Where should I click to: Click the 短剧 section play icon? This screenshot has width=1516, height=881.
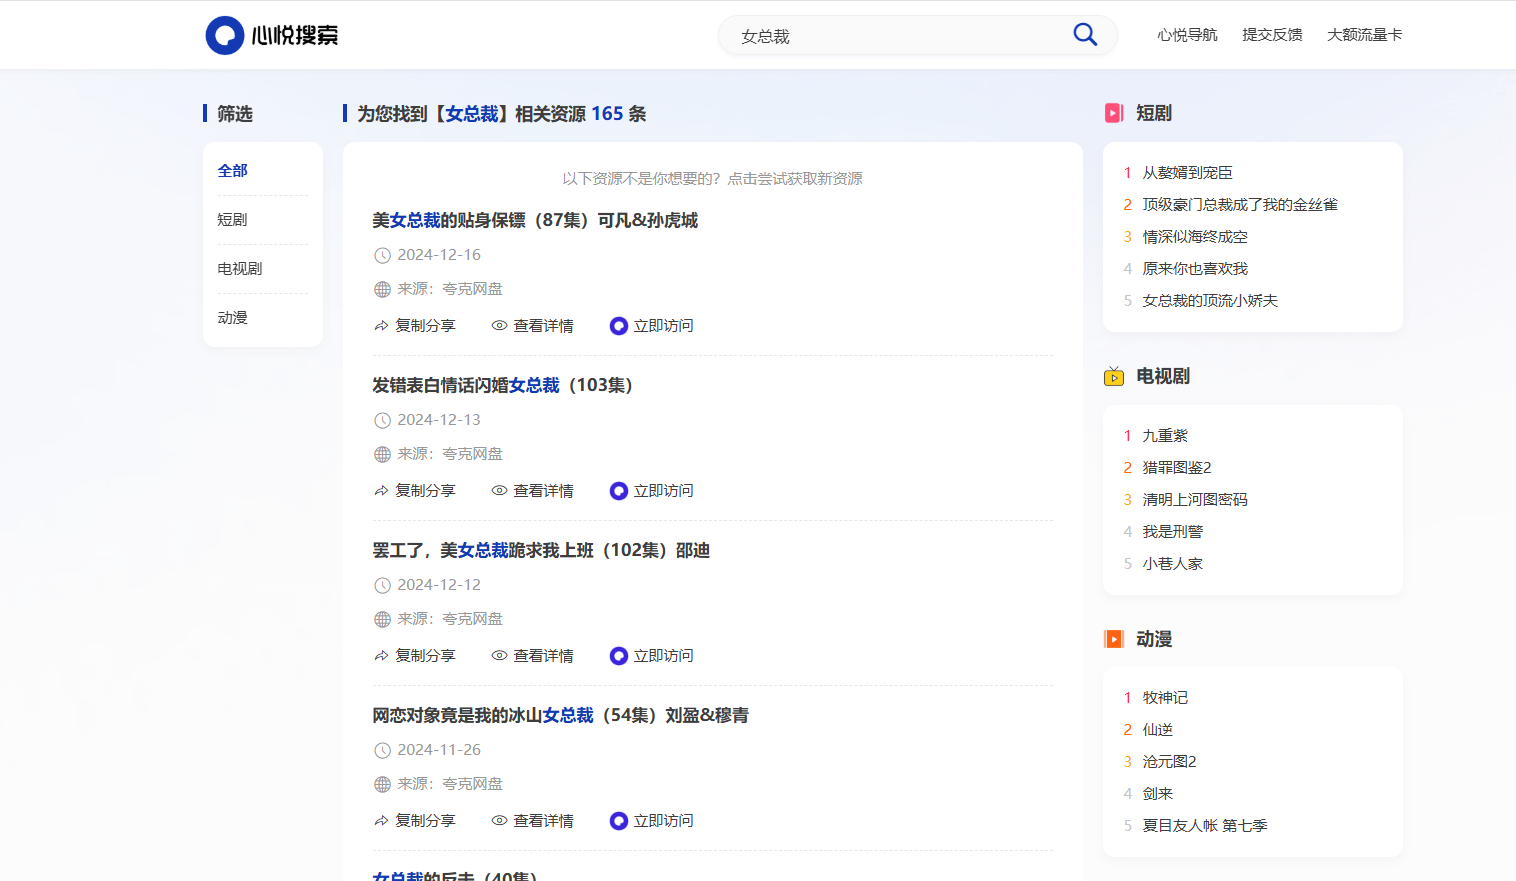tap(1114, 113)
